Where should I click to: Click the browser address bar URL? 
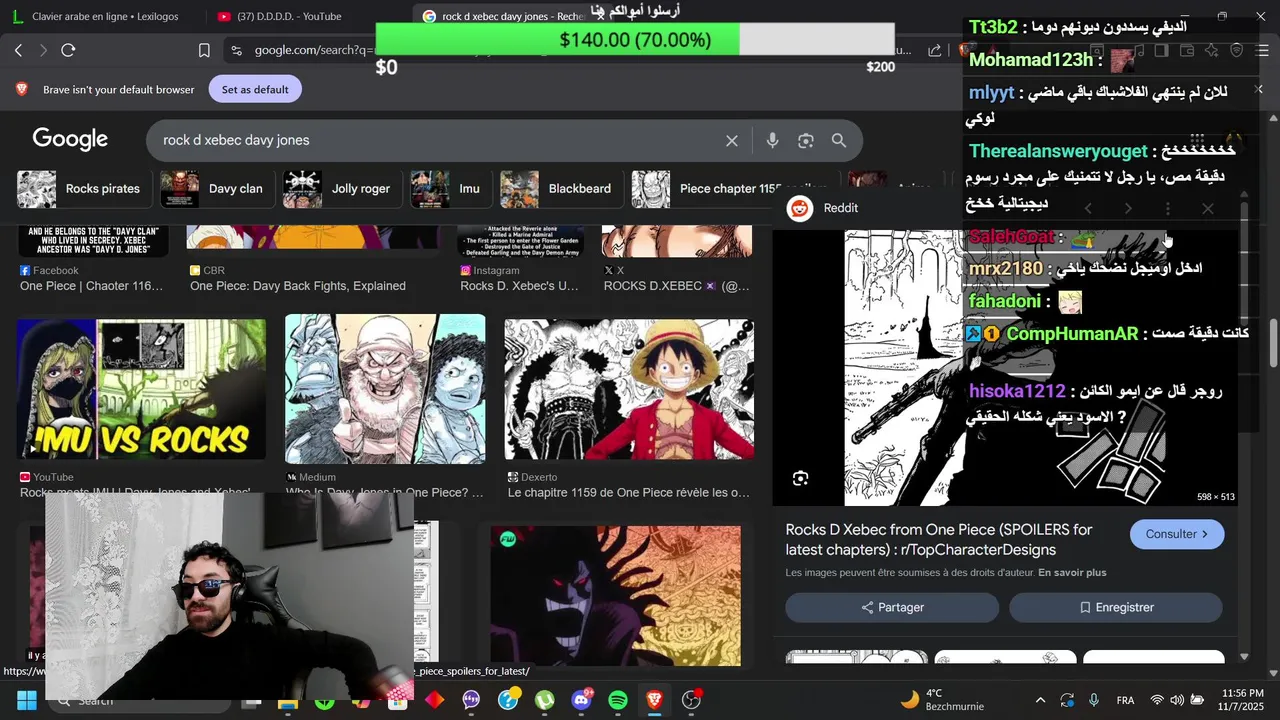pyautogui.click(x=314, y=50)
